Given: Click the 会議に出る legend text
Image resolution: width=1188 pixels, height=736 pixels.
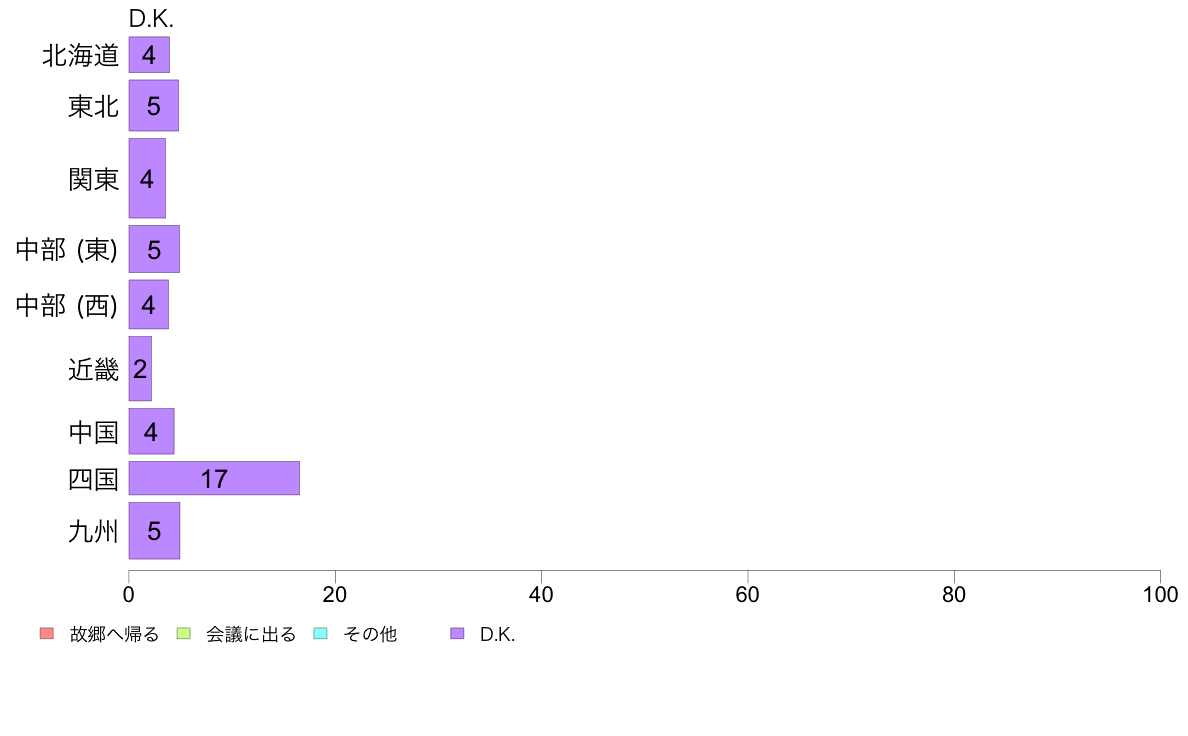Looking at the screenshot, I should point(251,634).
